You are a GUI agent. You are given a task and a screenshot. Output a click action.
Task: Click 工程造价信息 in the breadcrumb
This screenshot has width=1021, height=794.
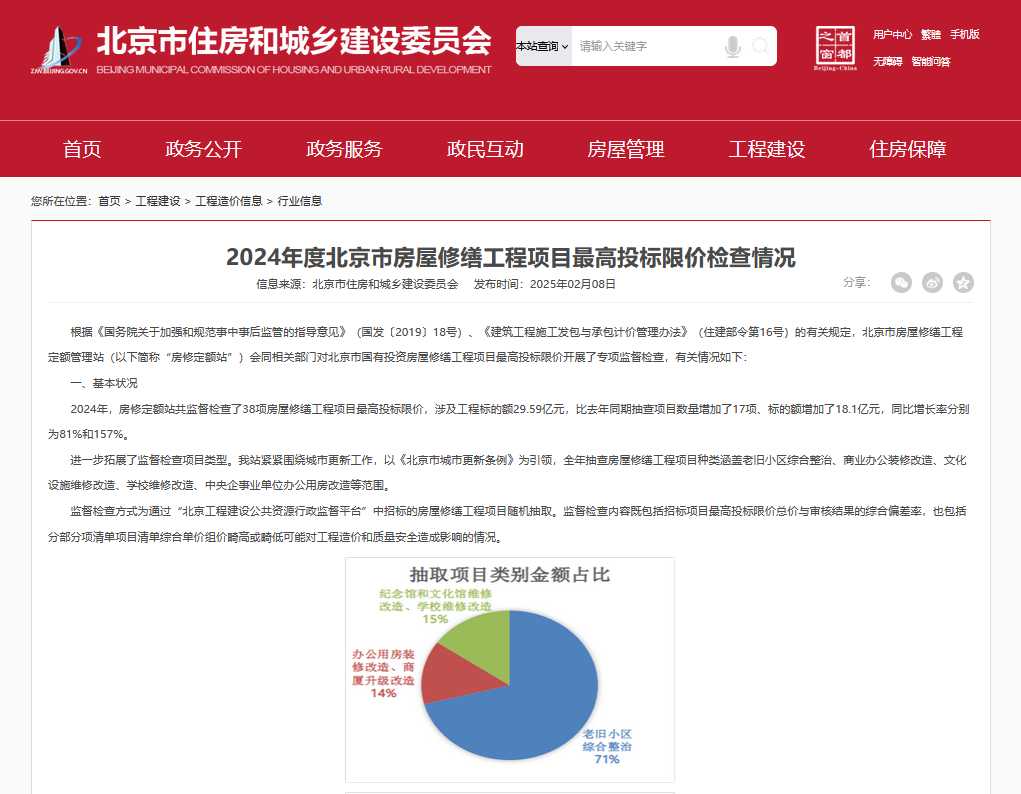(229, 201)
